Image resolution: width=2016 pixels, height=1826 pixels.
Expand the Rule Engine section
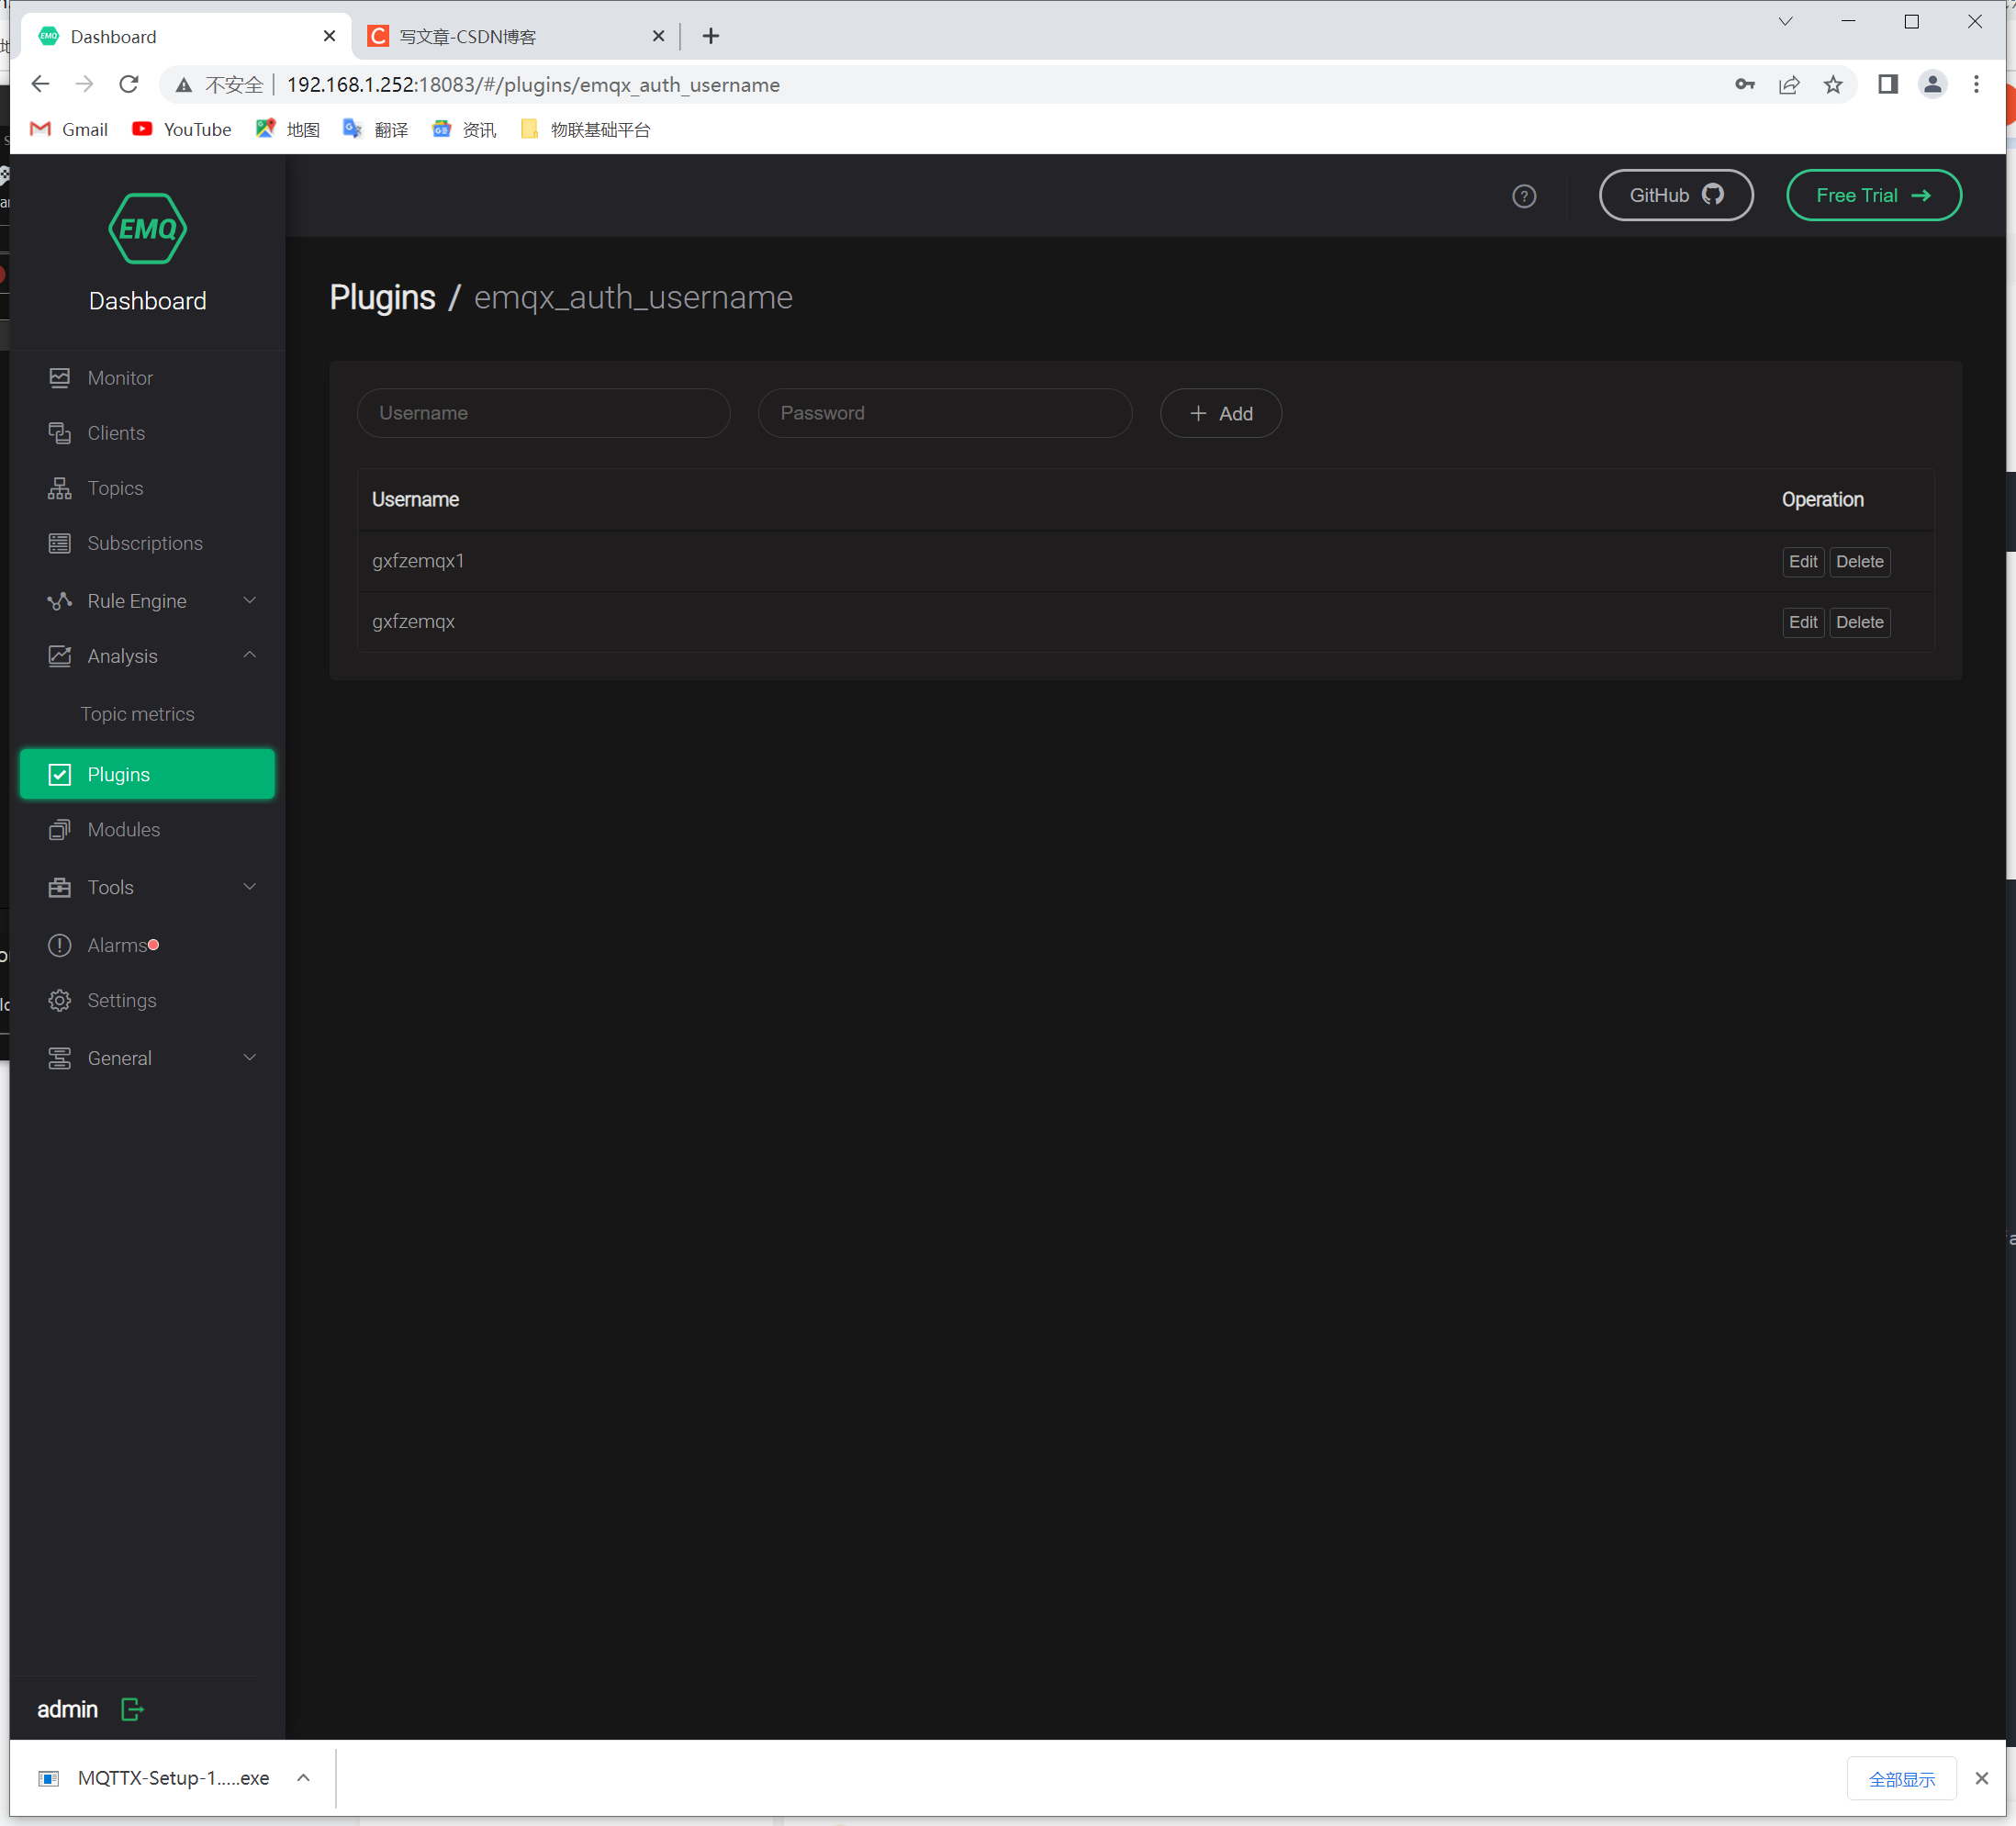pos(249,600)
